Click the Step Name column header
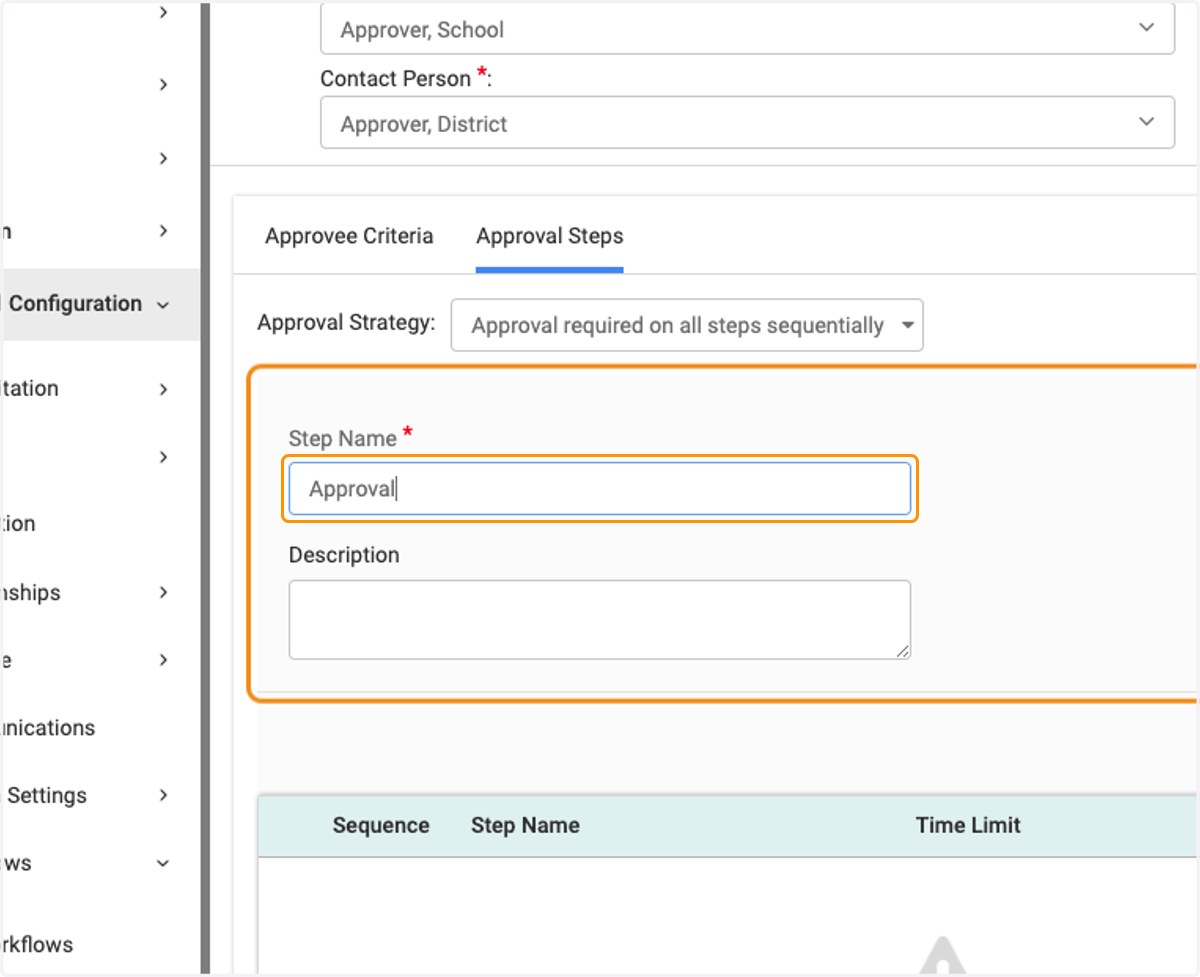Image resolution: width=1200 pixels, height=977 pixels. coord(525,825)
